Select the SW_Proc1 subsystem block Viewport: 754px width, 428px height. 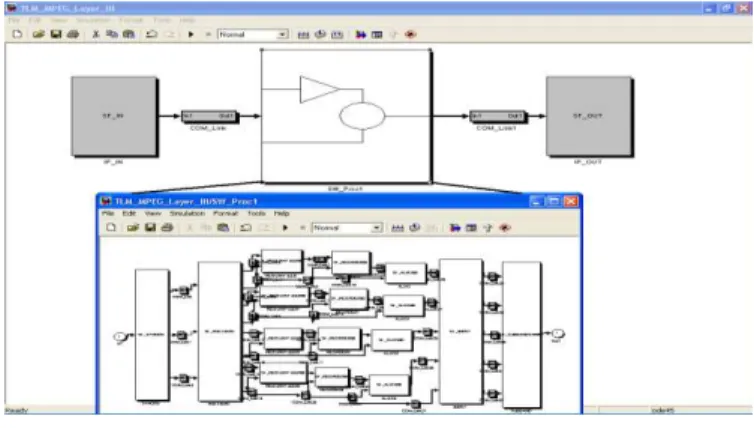pos(346,116)
